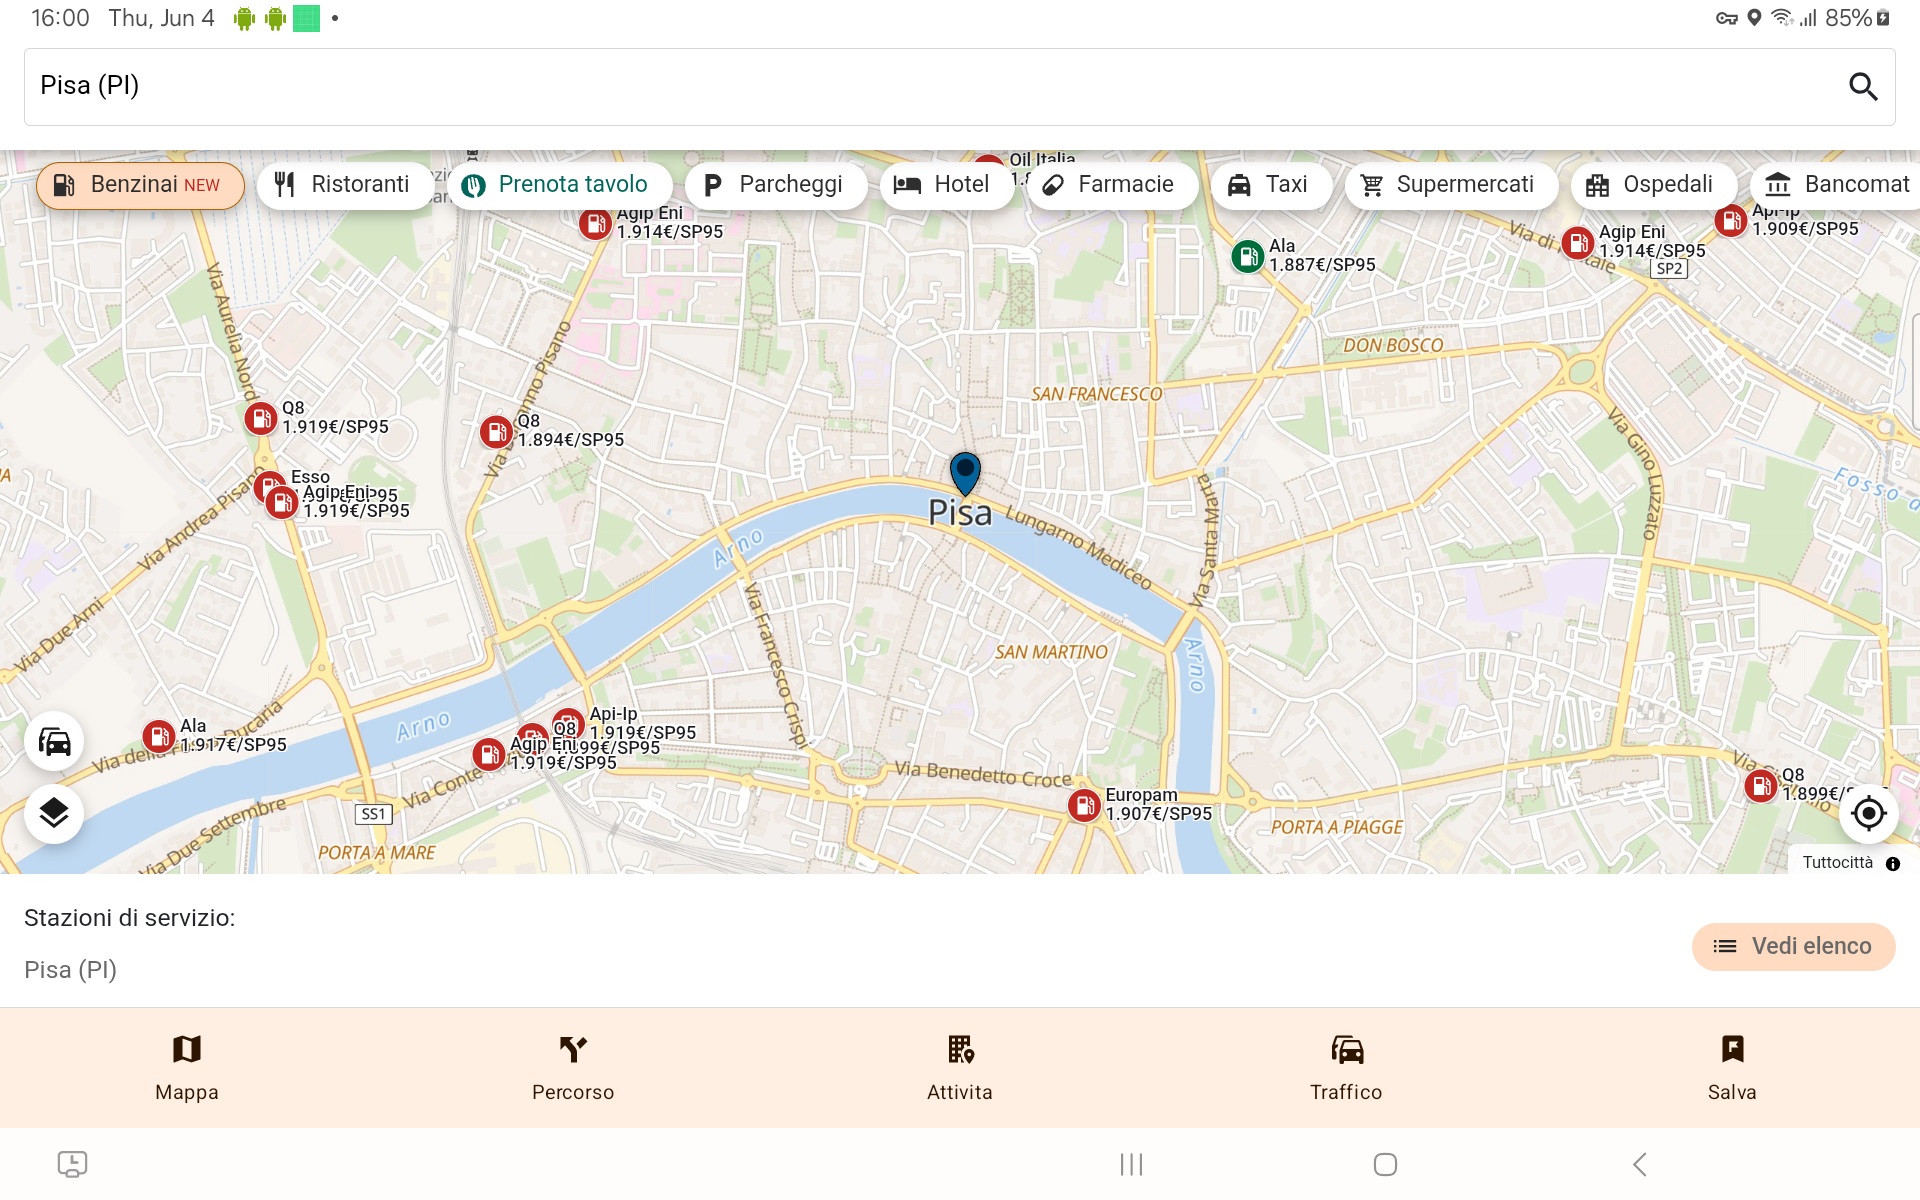Tap the SS1 road shield
The image size is (1920, 1200).
[373, 814]
